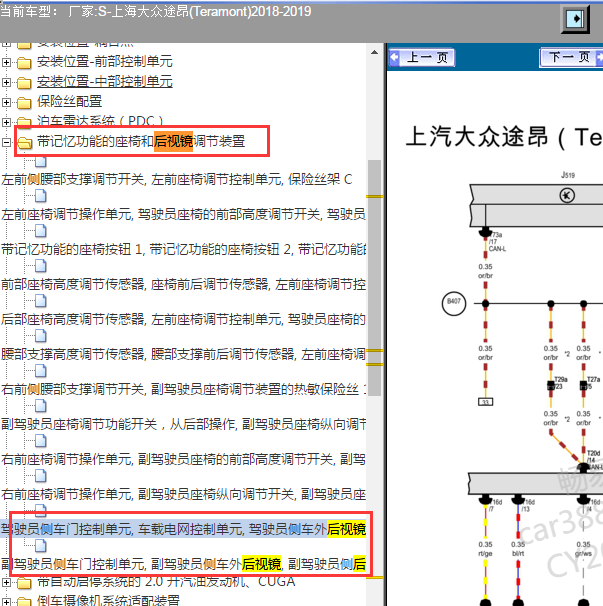Go to previous page with 上一页 button
The height and width of the screenshot is (606, 603).
click(x=421, y=58)
